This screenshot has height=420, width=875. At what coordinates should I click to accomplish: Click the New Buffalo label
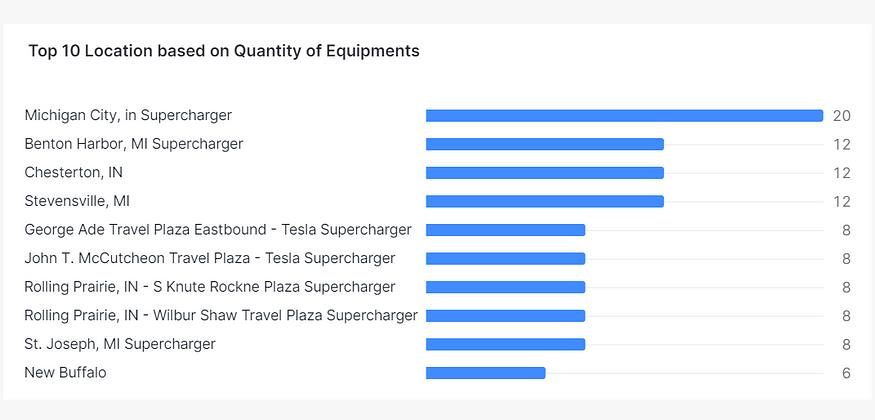(65, 373)
